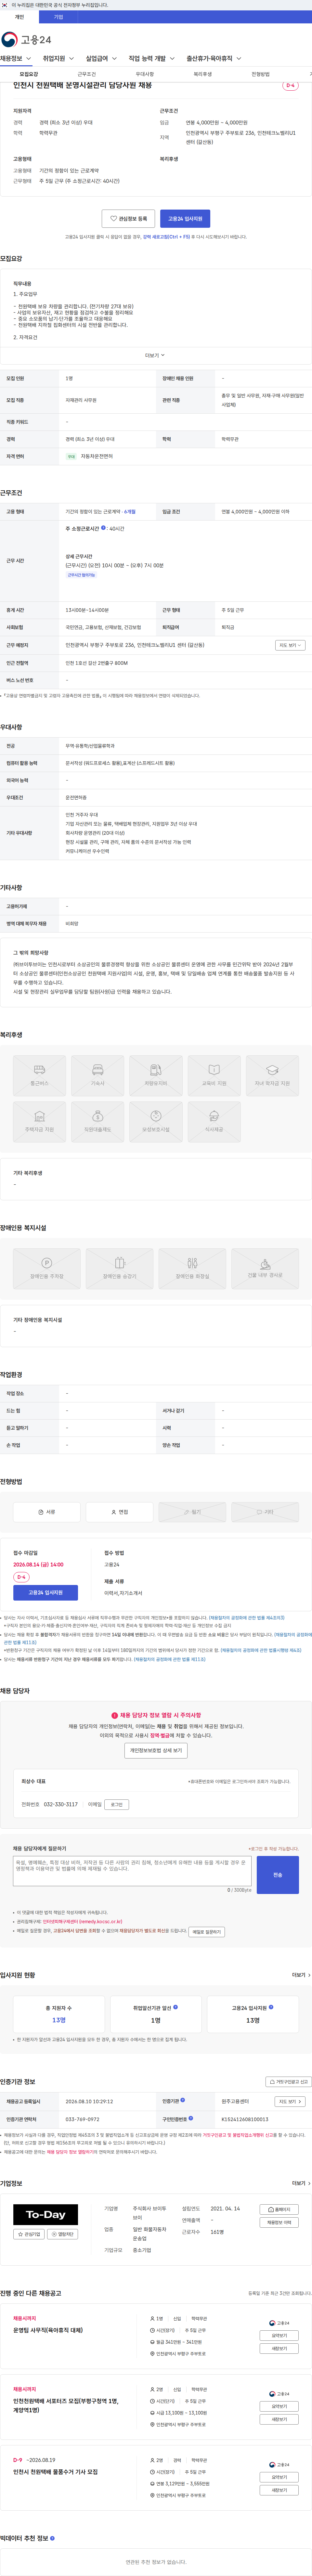
Task: Click 요약보기 for 운영팀 사무직 posting
Action: pyautogui.click(x=279, y=2335)
